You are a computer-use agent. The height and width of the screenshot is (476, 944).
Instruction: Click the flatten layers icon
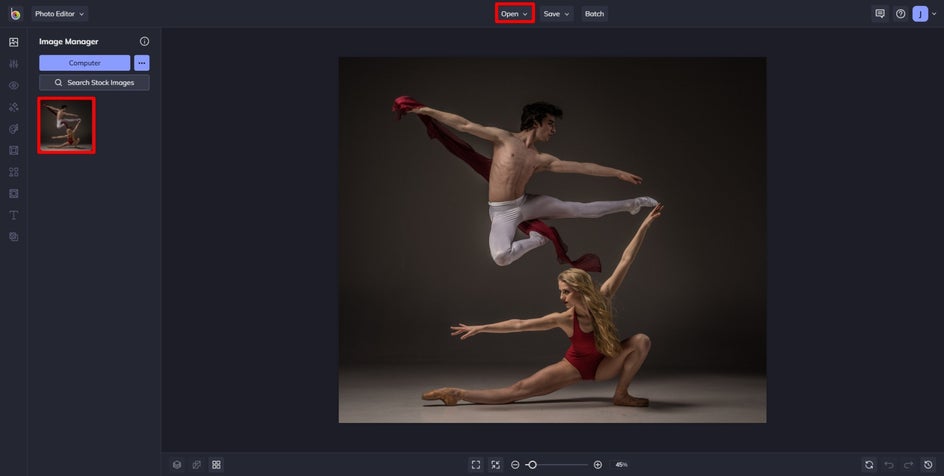coord(196,465)
